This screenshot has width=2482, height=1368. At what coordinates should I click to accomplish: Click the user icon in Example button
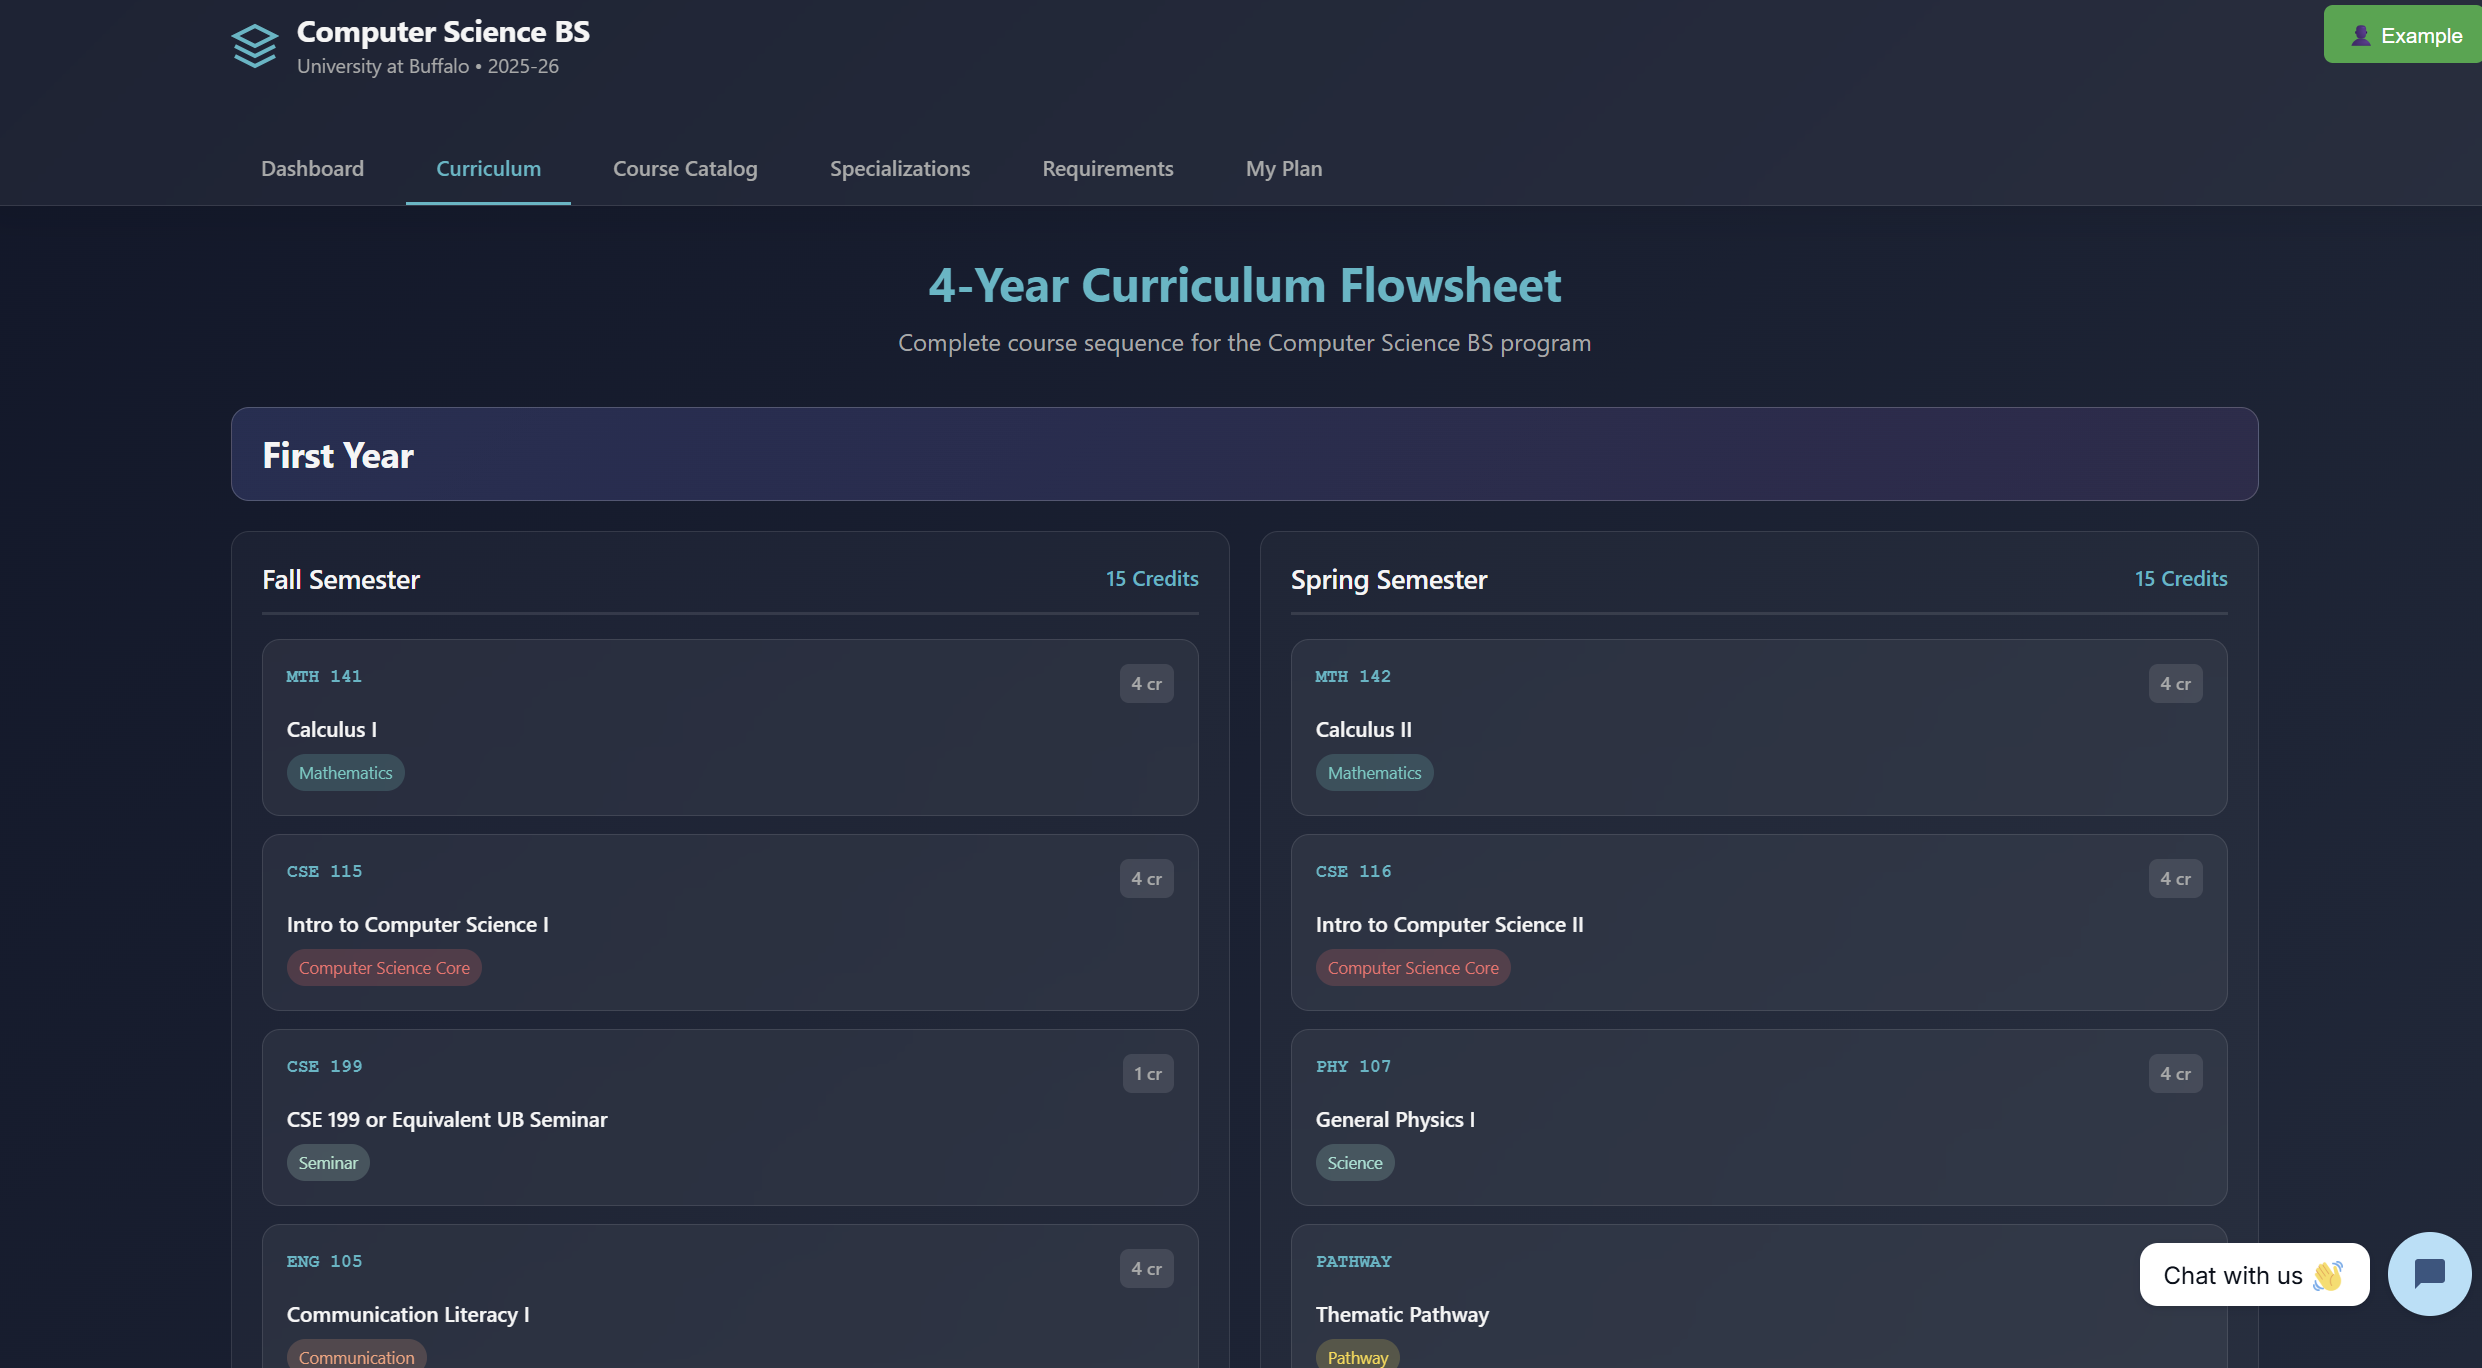2360,36
